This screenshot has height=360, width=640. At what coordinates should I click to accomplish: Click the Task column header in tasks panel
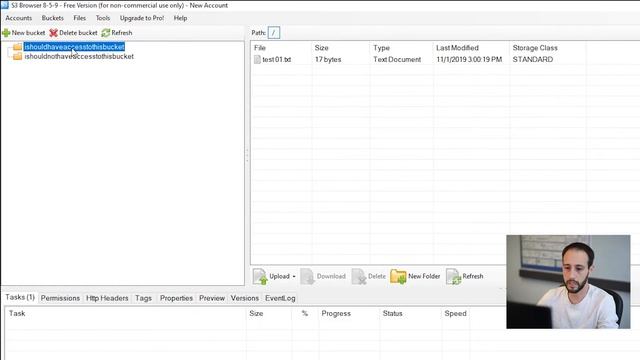click(17, 313)
